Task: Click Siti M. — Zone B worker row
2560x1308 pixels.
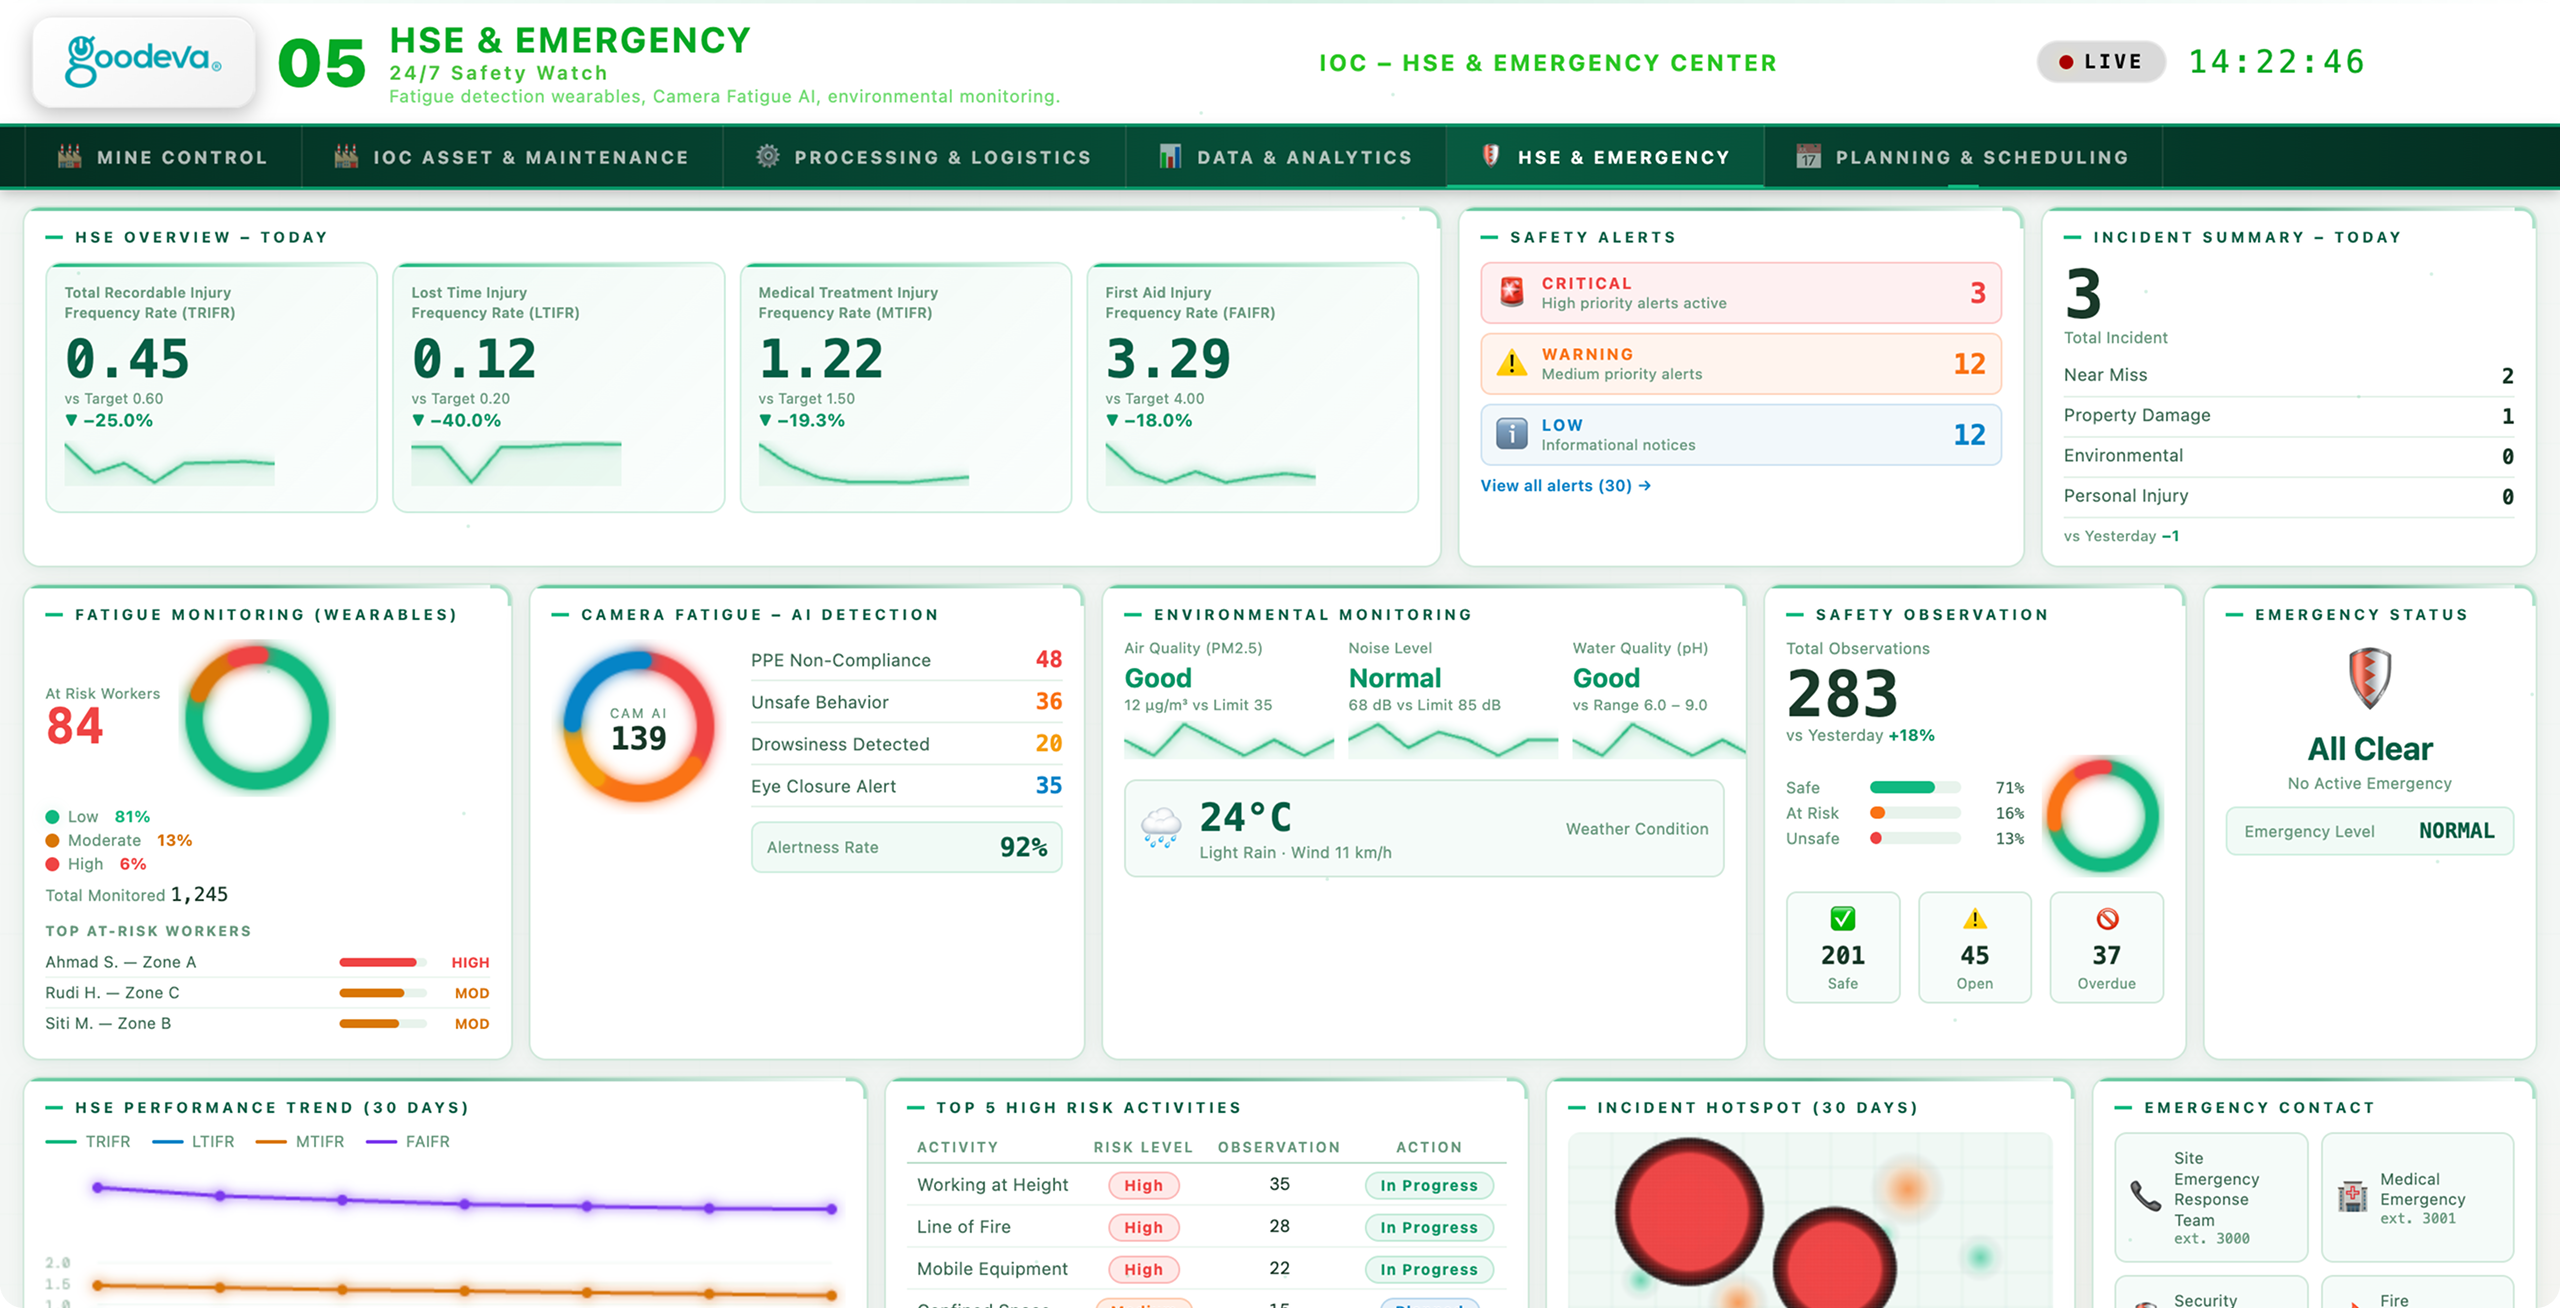Action: click(x=267, y=1023)
